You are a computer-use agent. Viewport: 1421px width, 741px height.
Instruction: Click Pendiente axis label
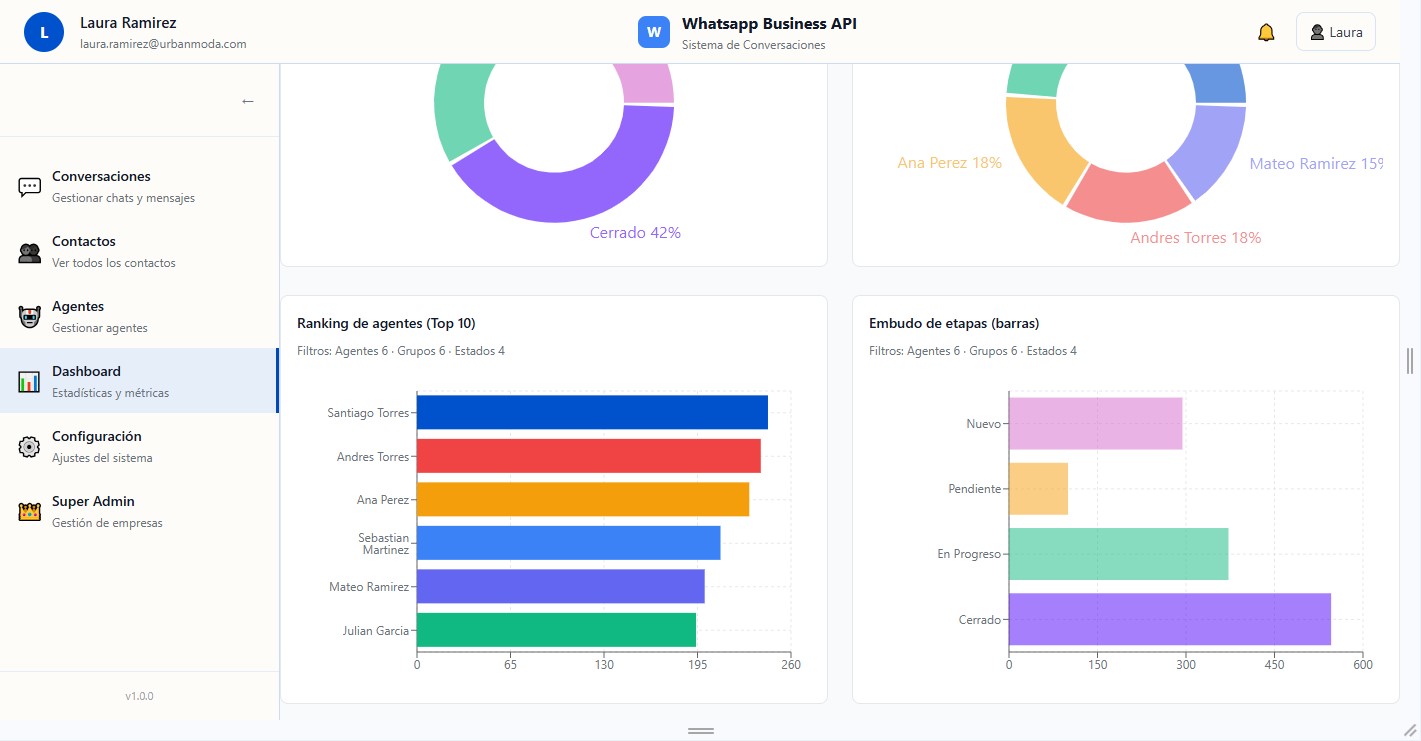[x=974, y=489]
